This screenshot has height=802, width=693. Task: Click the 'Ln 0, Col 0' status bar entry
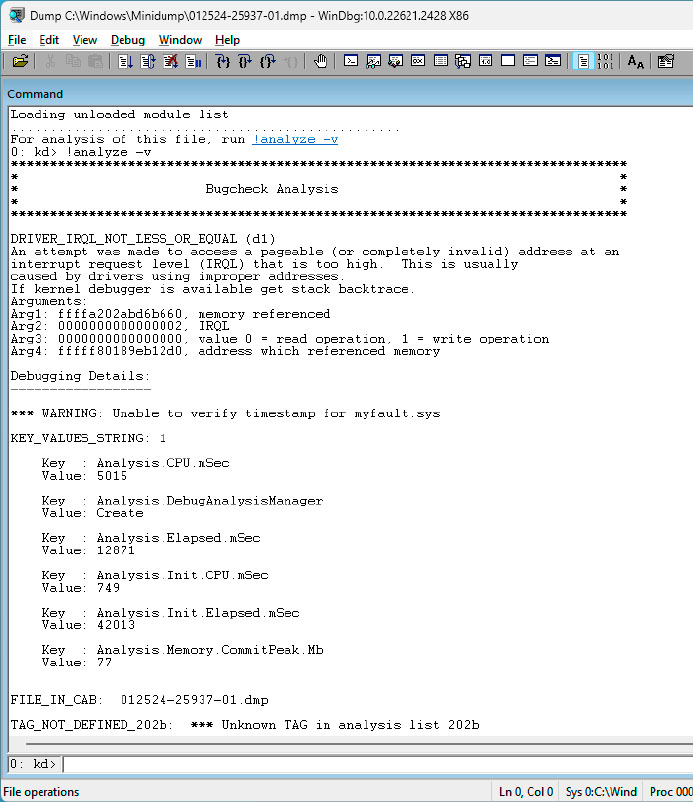tap(526, 792)
